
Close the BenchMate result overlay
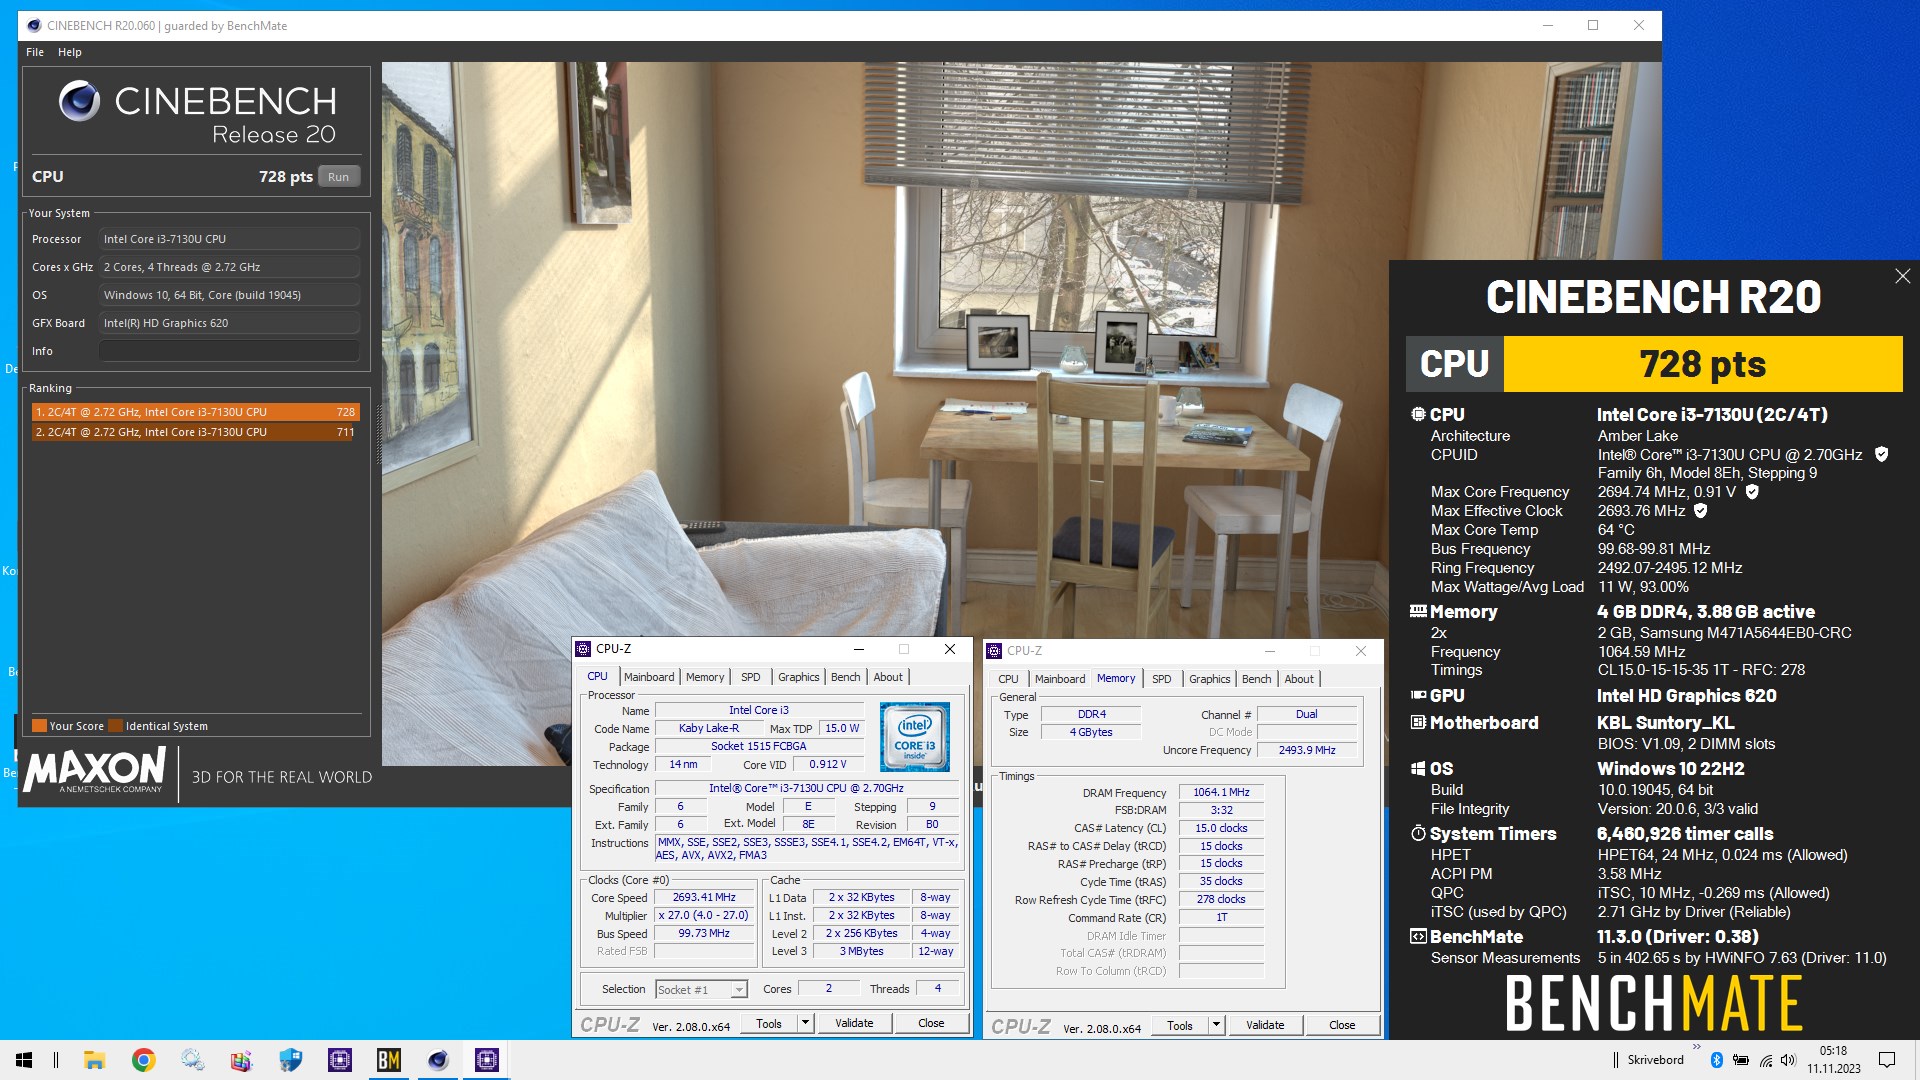[1902, 276]
